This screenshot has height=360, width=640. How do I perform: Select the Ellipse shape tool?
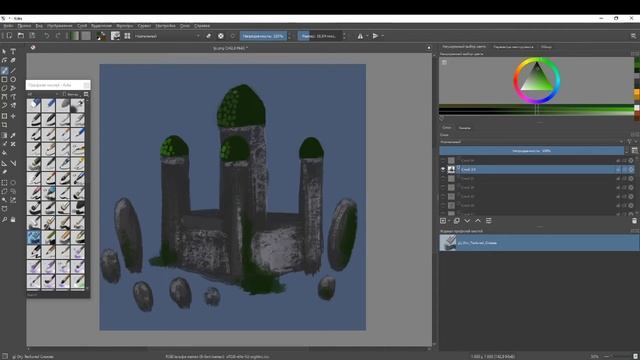13,79
